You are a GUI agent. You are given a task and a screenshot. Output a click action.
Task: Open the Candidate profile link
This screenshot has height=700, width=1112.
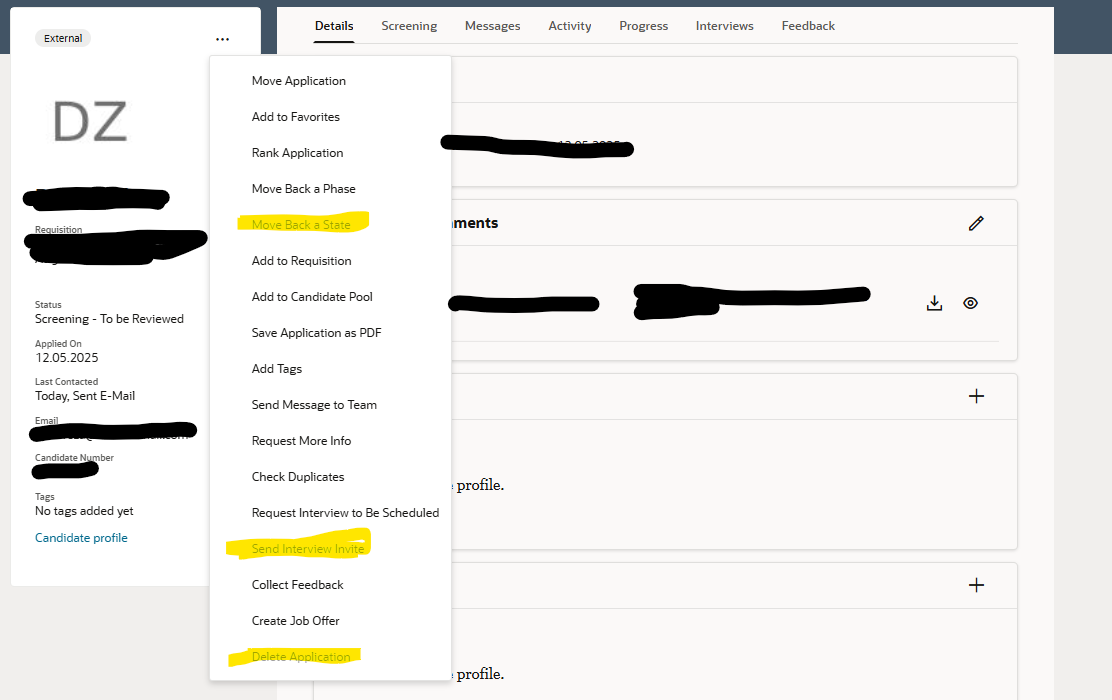point(81,537)
